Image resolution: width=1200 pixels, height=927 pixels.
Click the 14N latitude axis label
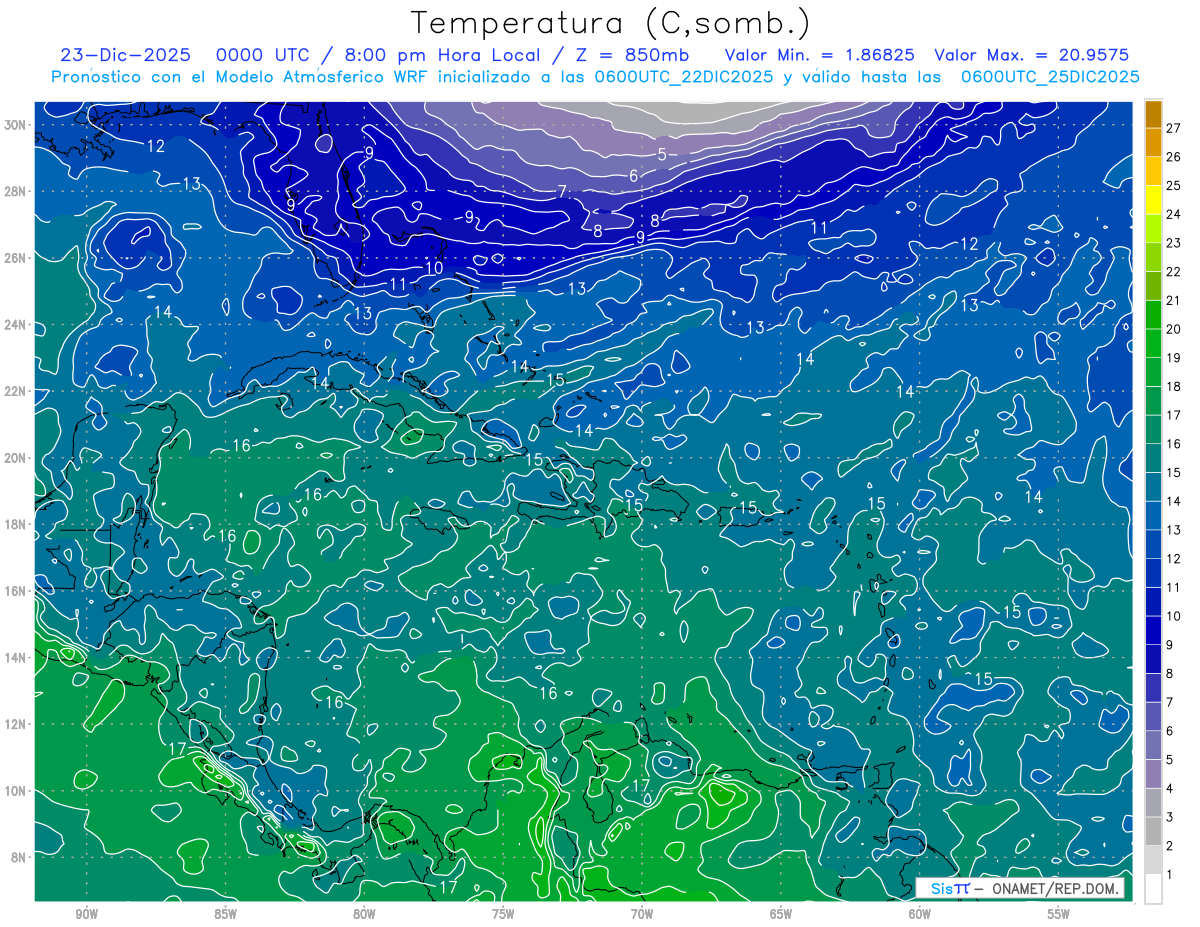[17, 657]
